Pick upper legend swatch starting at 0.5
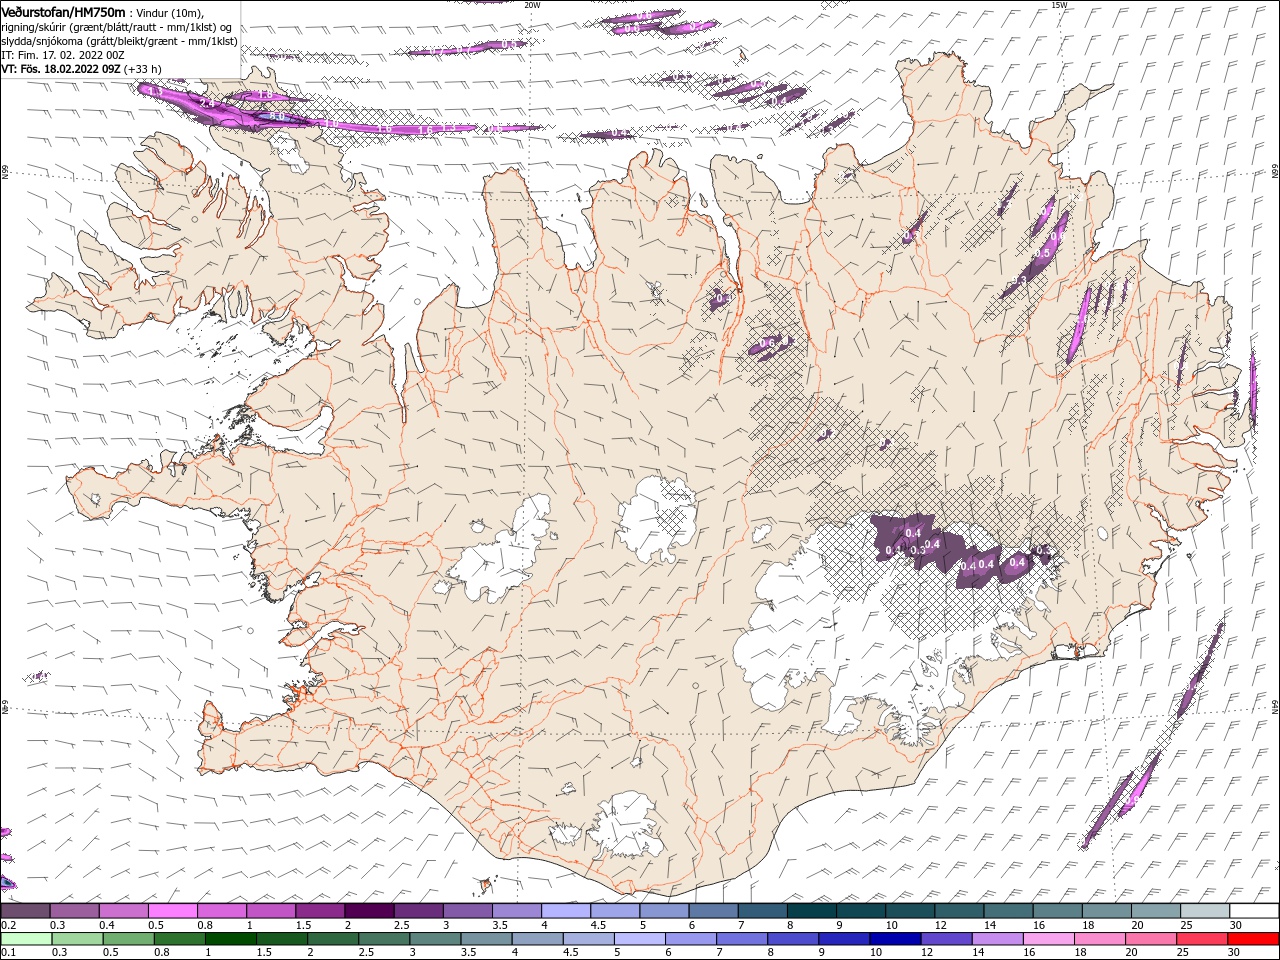The height and width of the screenshot is (960, 1280). point(172,911)
